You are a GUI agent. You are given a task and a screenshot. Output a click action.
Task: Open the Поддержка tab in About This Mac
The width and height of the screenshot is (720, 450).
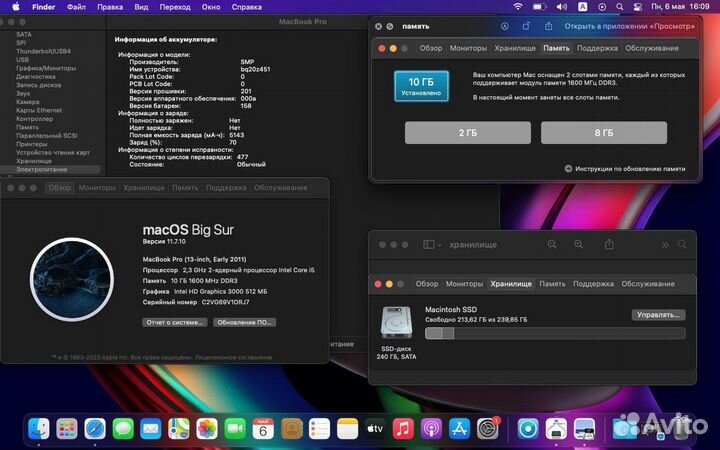226,188
